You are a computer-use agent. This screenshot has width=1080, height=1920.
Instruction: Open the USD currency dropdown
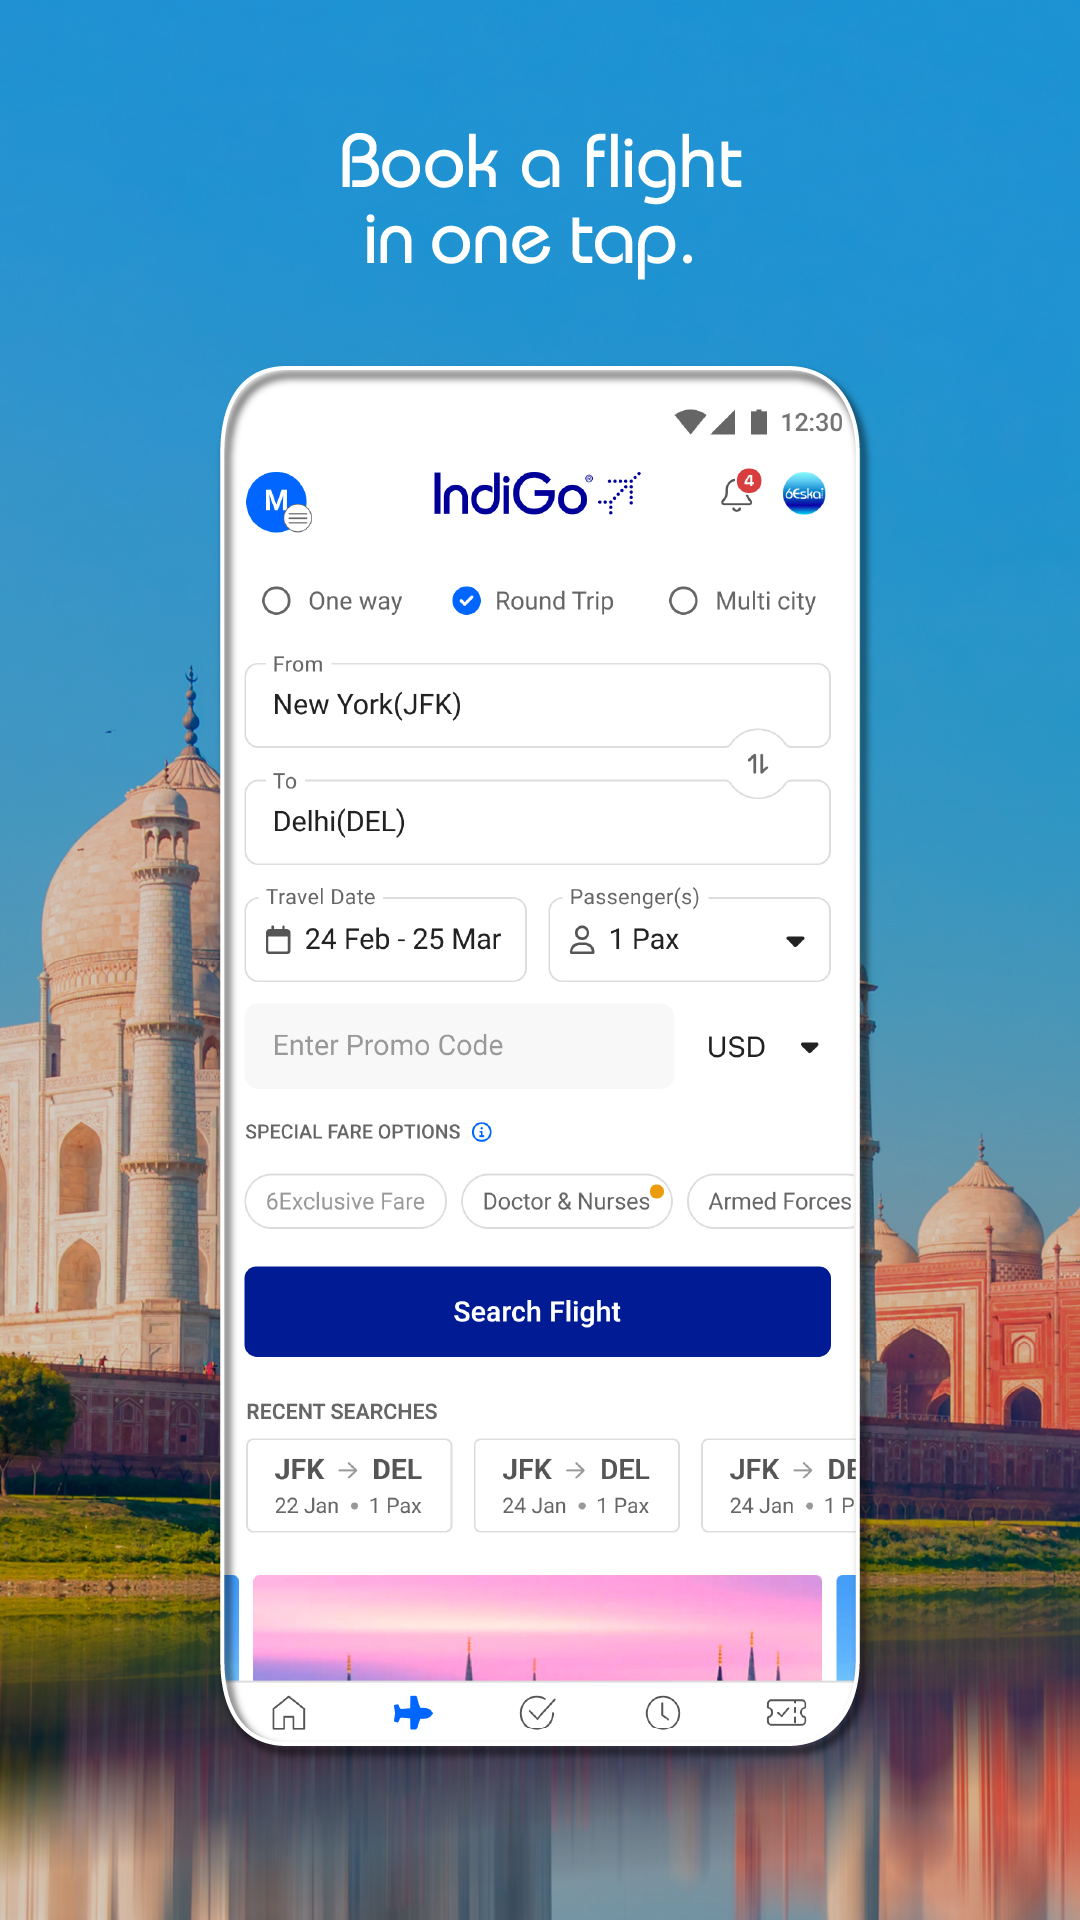tap(763, 1047)
